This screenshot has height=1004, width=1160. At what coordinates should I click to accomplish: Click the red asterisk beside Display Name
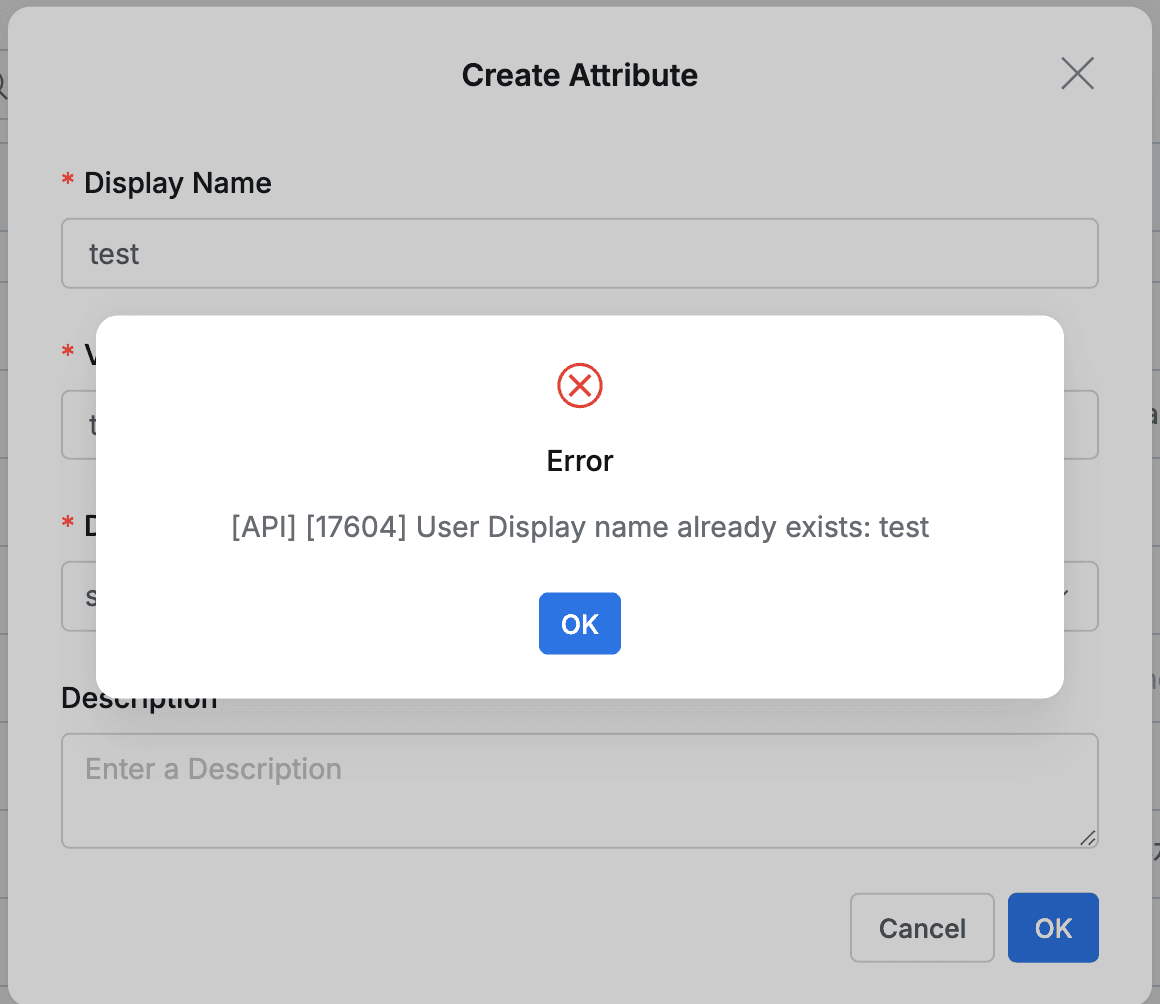(x=66, y=180)
